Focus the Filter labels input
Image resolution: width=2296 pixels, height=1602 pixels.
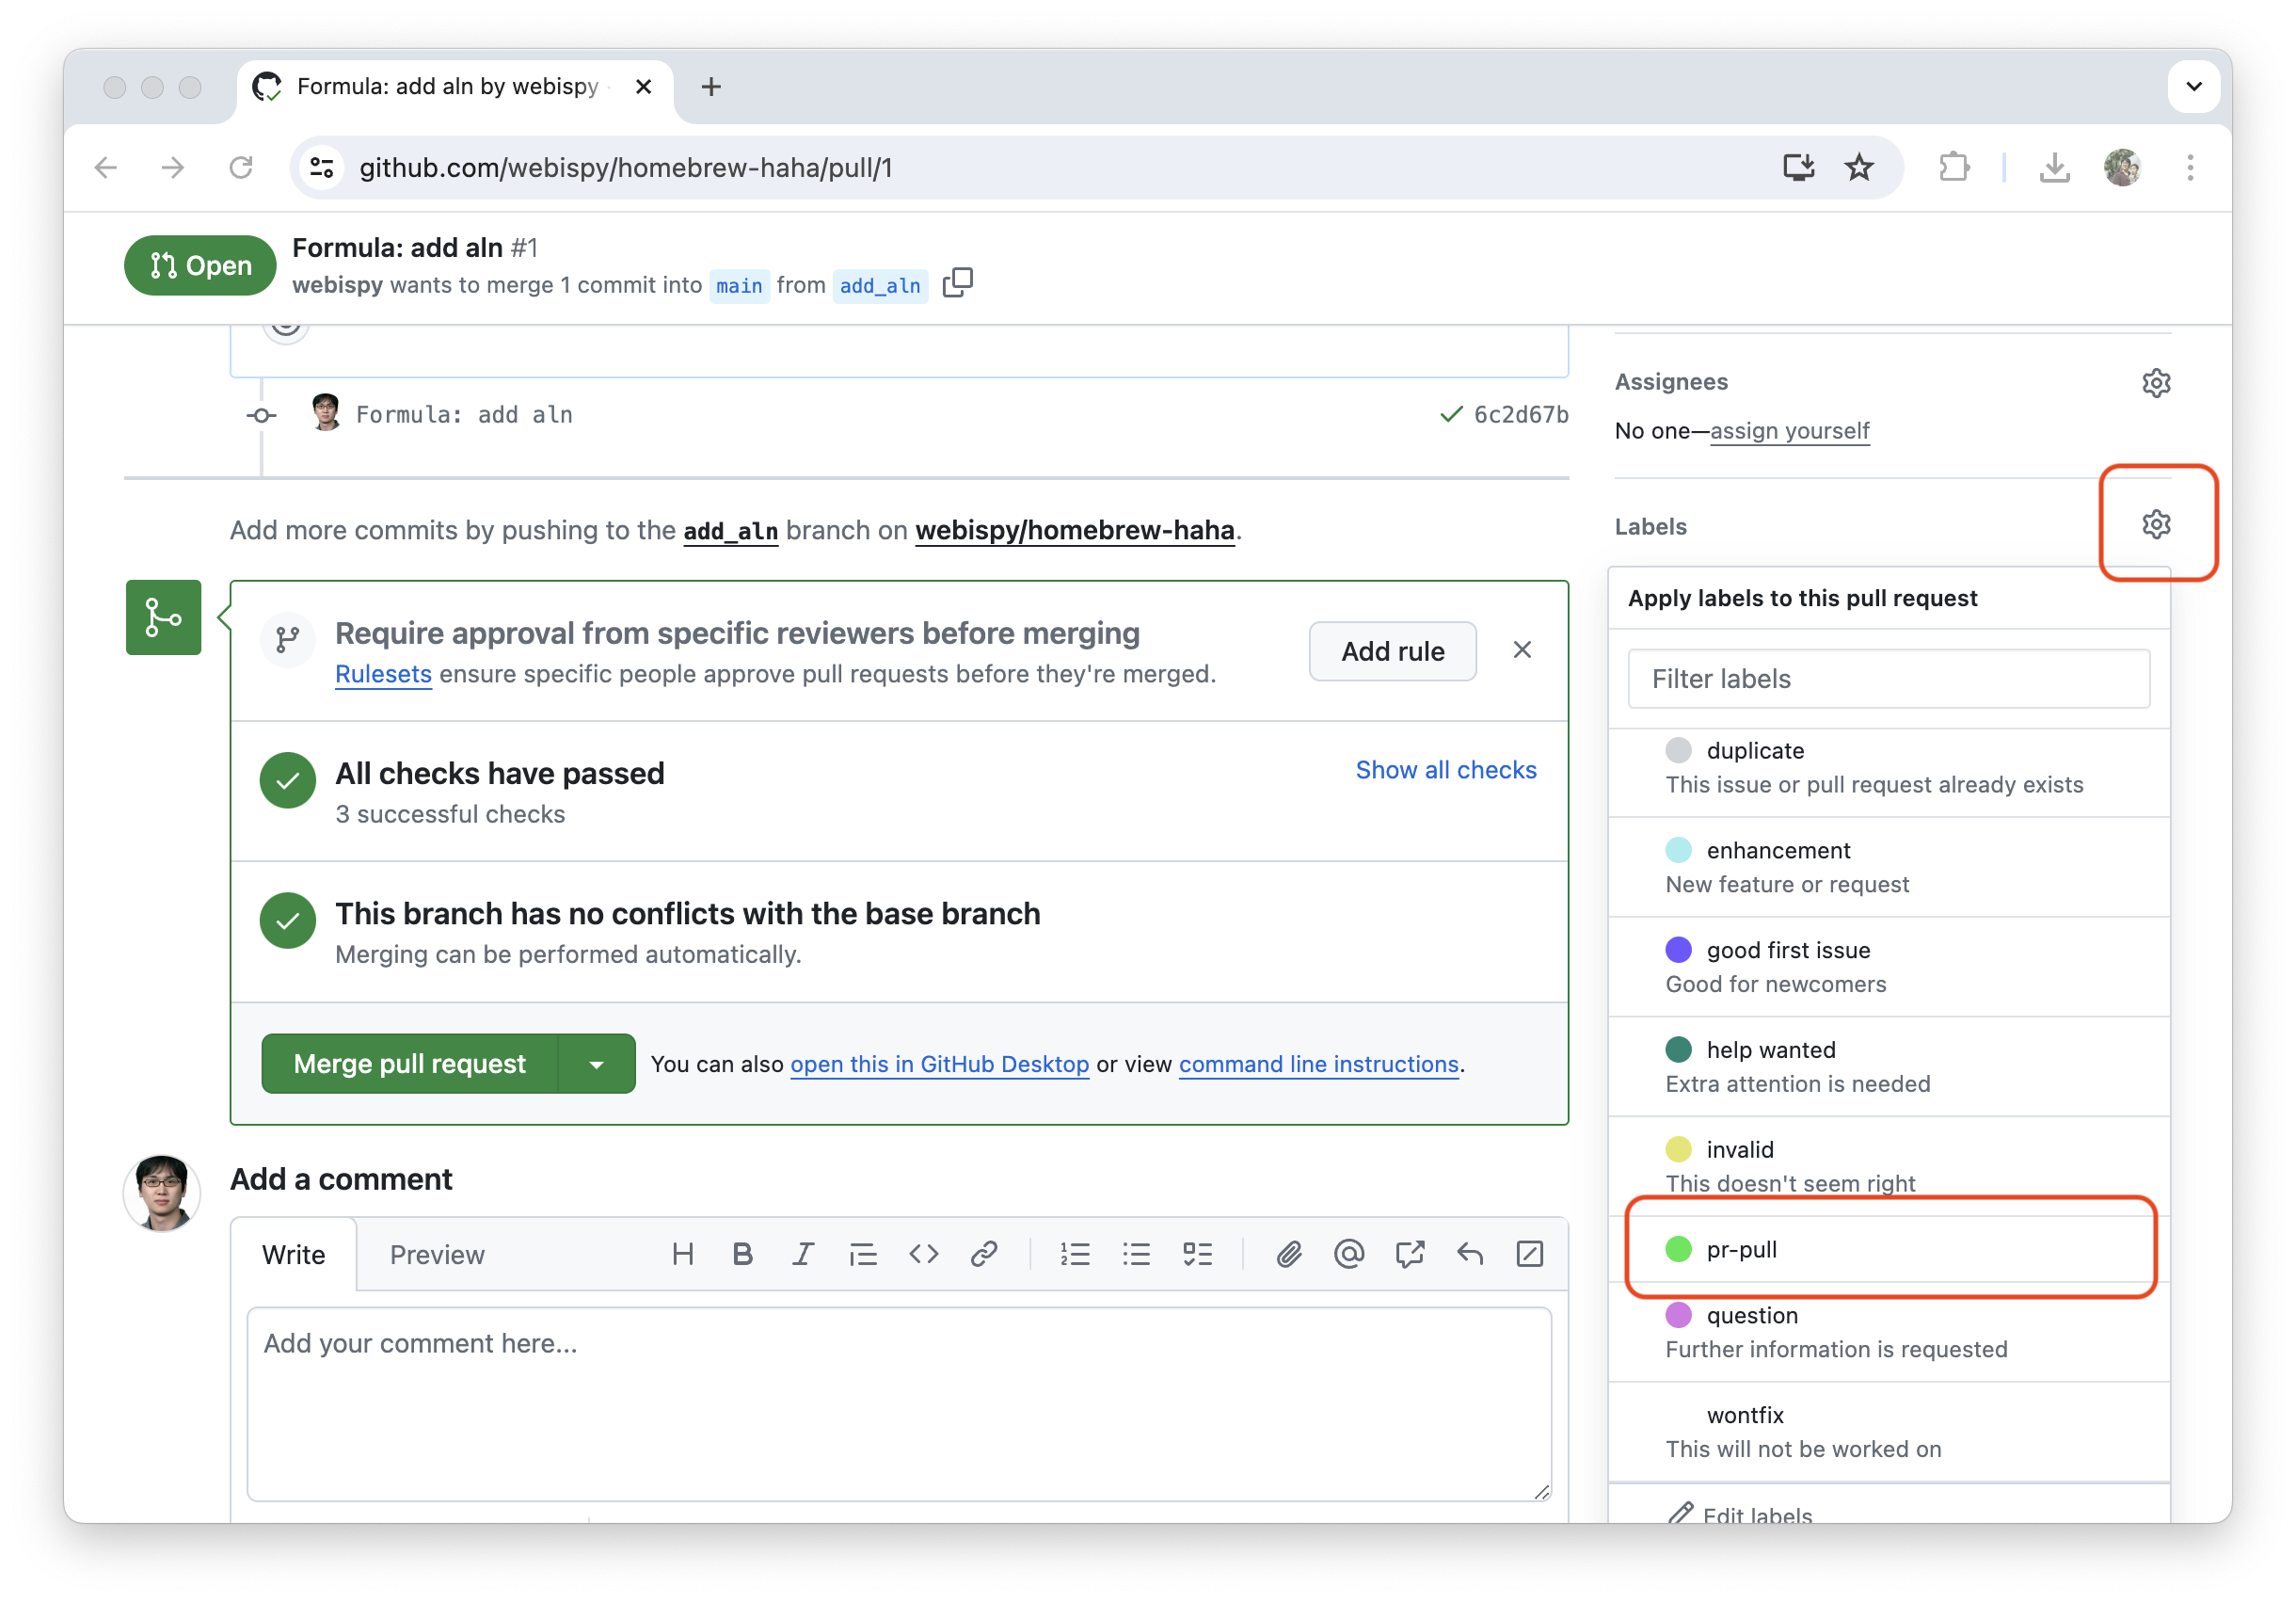coord(1888,679)
